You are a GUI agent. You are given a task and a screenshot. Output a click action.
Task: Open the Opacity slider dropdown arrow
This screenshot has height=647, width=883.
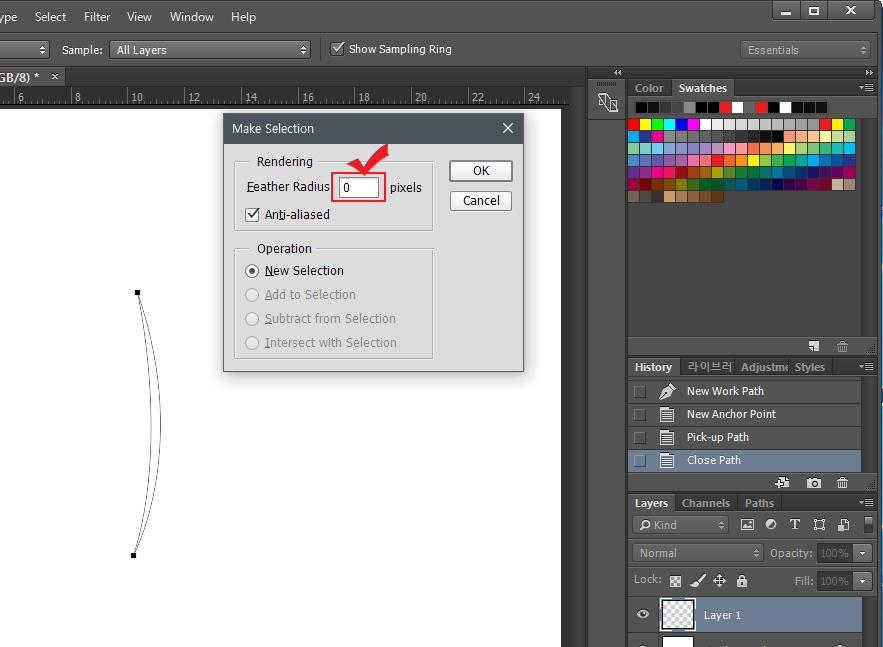point(862,553)
